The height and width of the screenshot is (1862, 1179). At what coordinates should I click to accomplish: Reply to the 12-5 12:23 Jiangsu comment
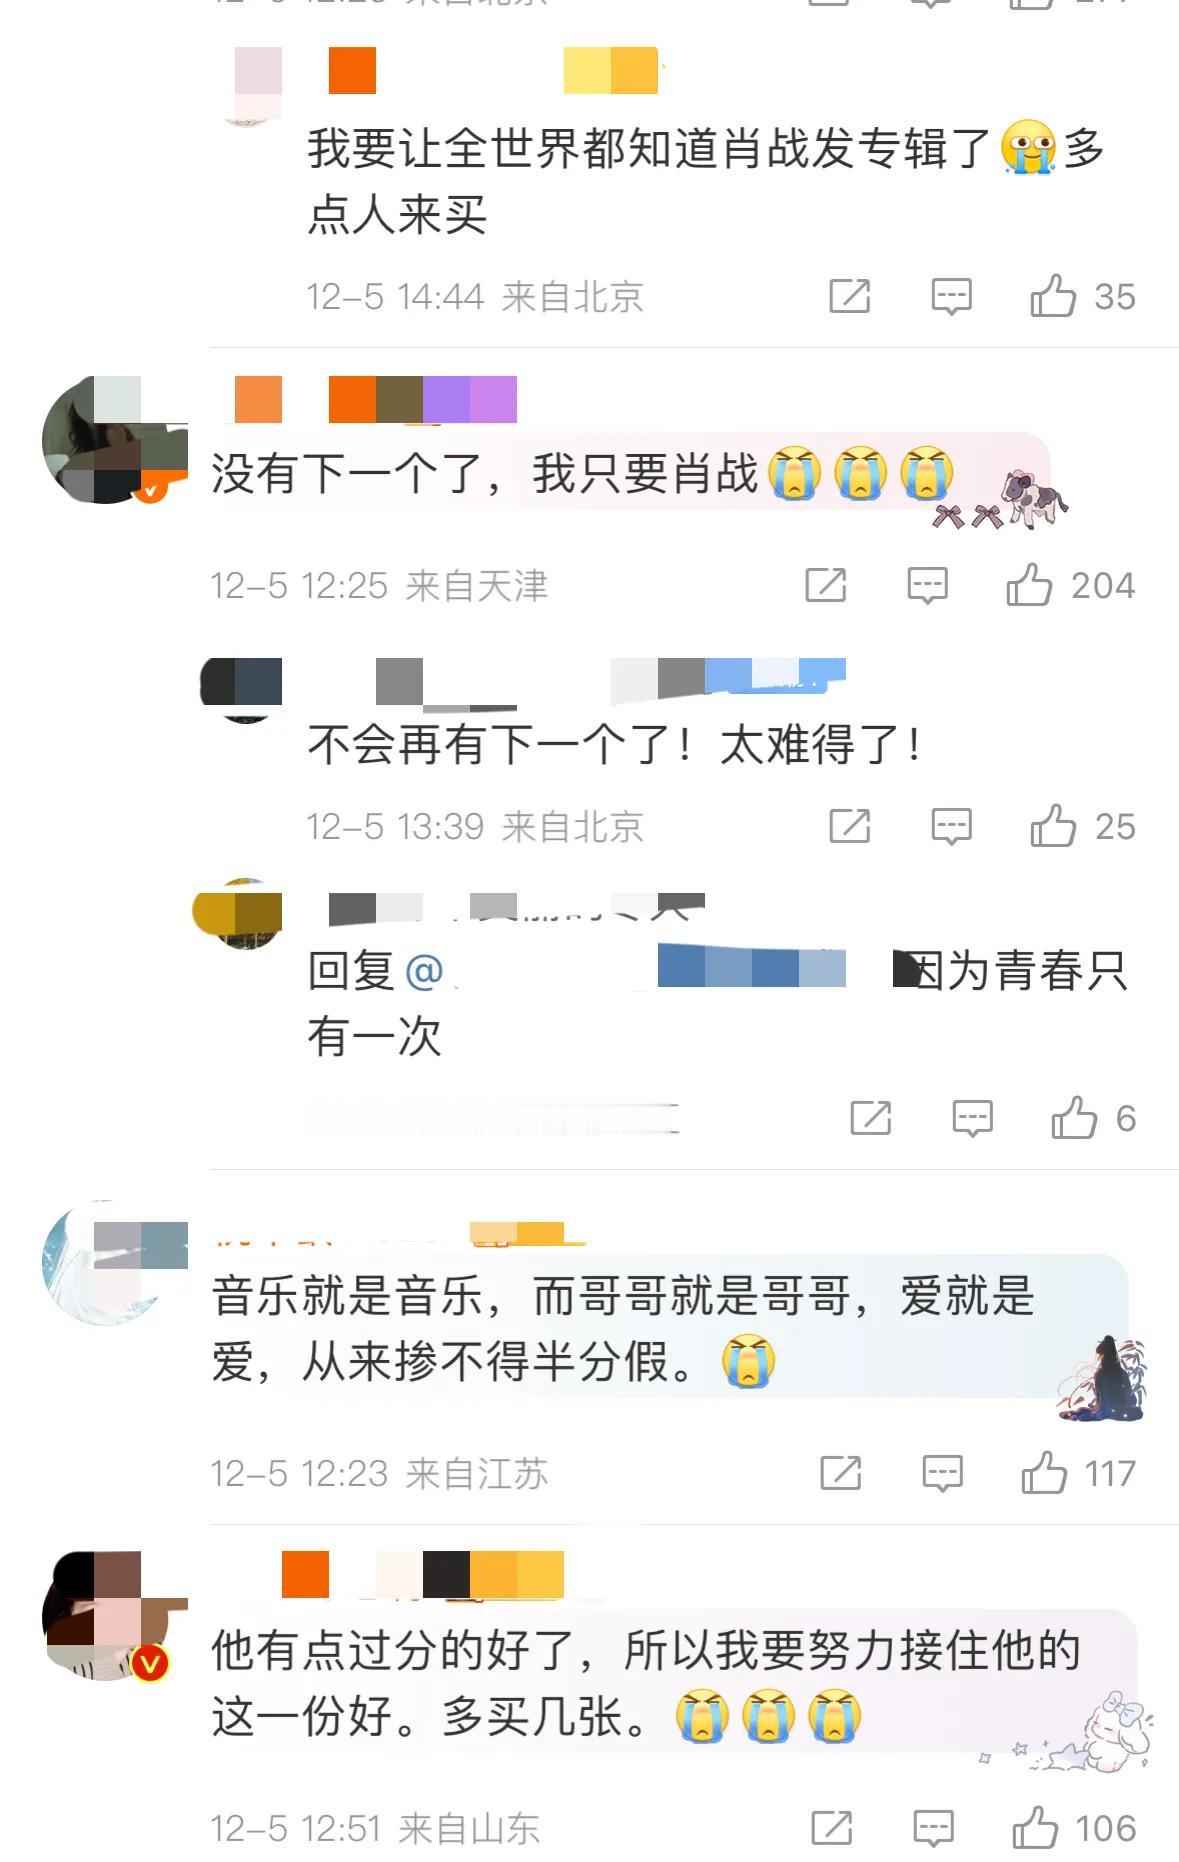click(x=942, y=1474)
